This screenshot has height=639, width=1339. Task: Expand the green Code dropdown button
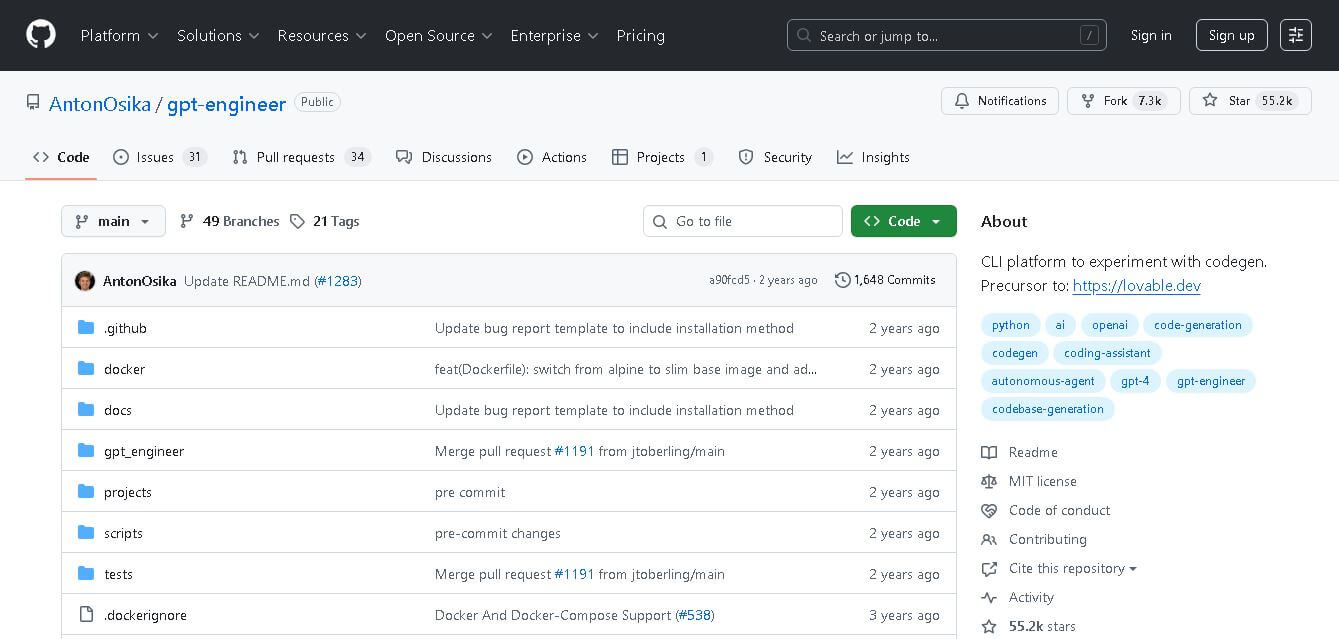(903, 221)
